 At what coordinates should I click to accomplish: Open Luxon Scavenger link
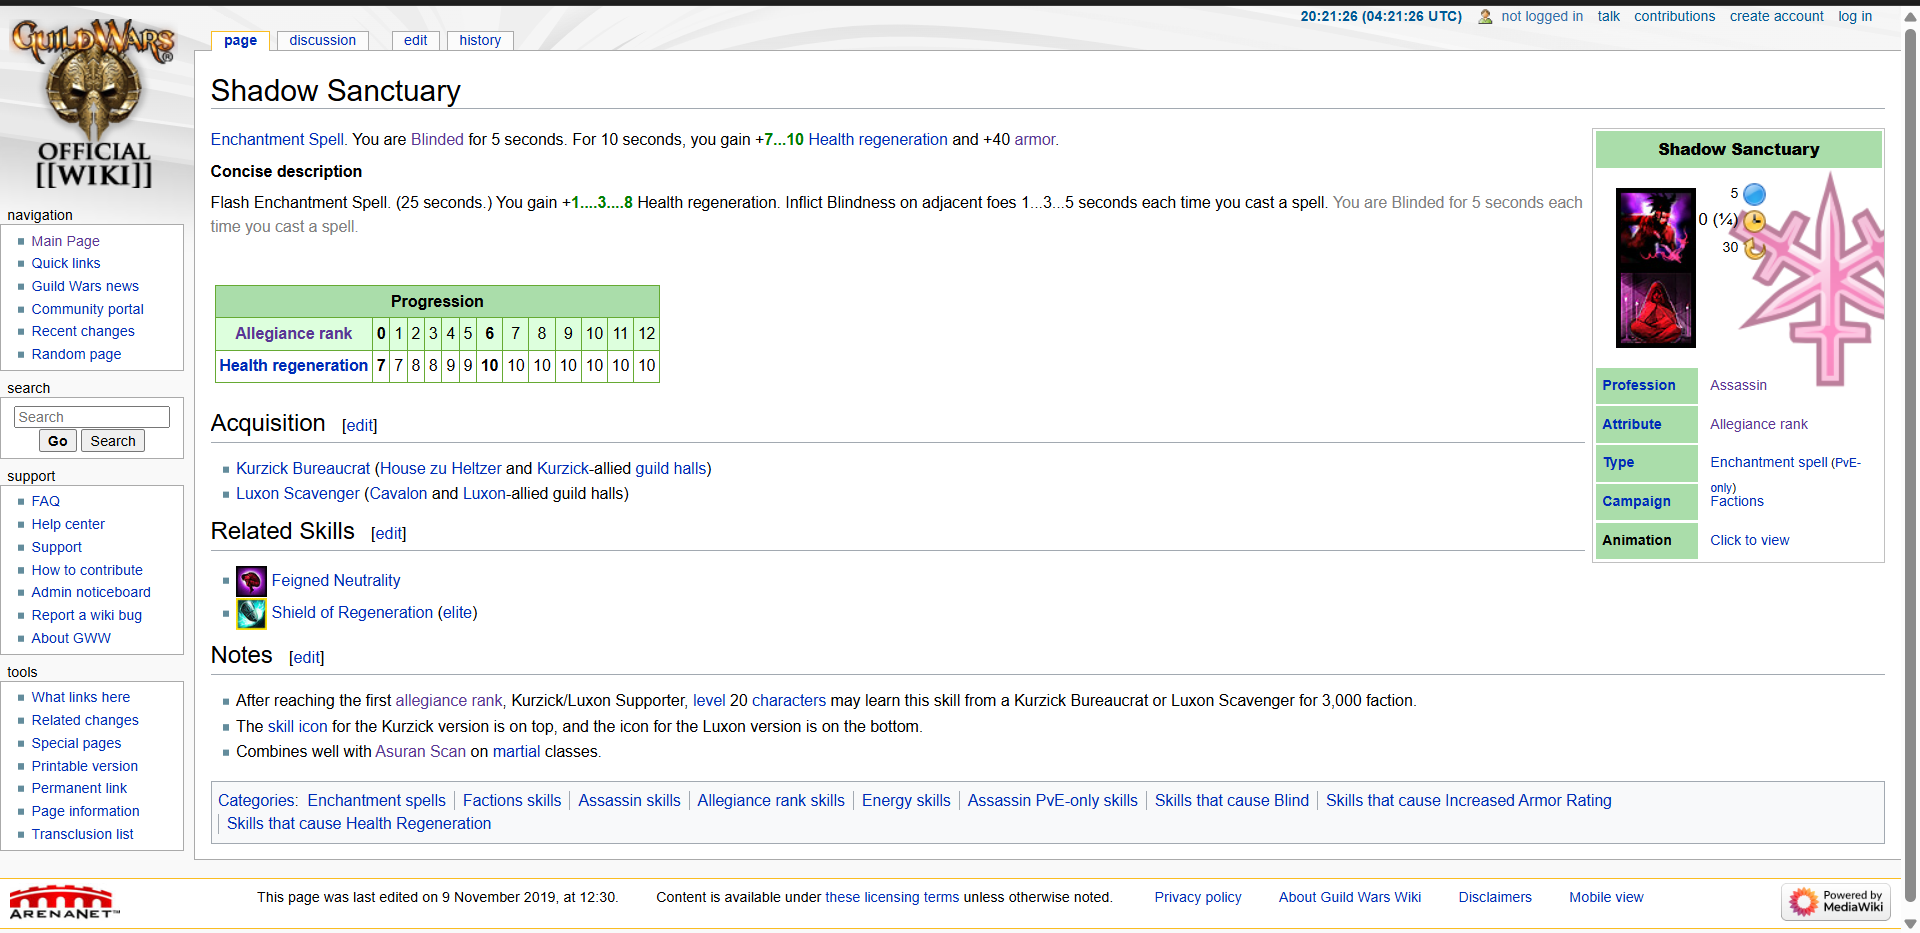(x=298, y=493)
